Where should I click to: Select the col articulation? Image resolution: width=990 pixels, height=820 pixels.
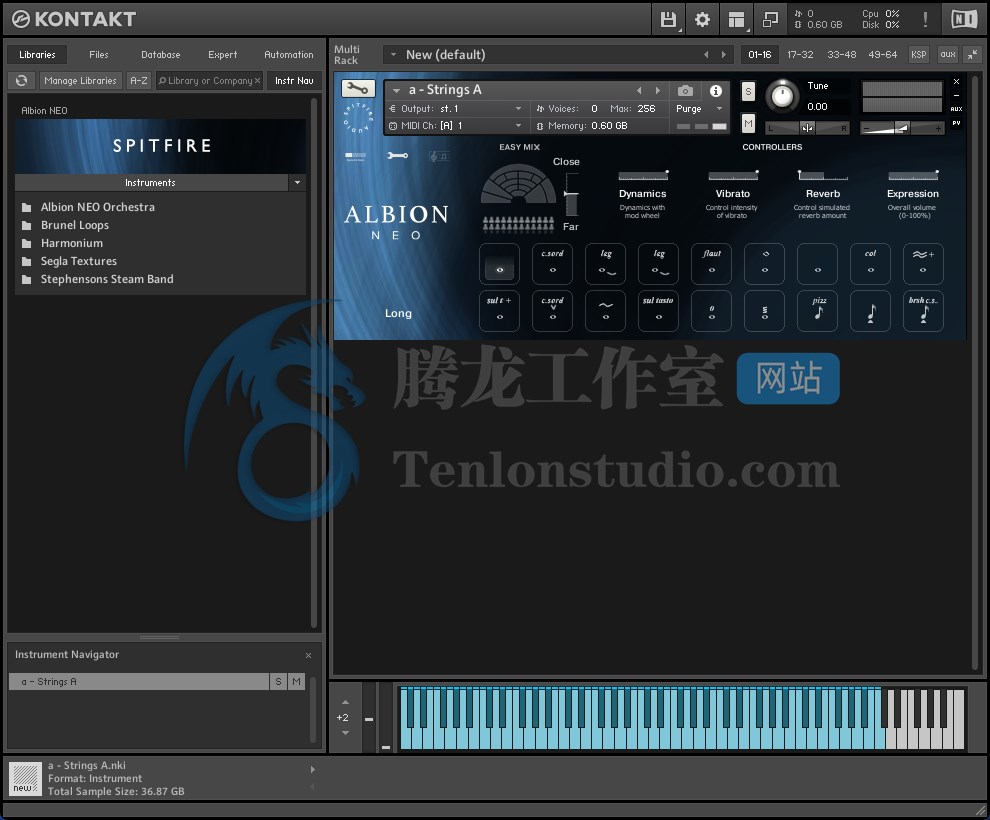(870, 263)
